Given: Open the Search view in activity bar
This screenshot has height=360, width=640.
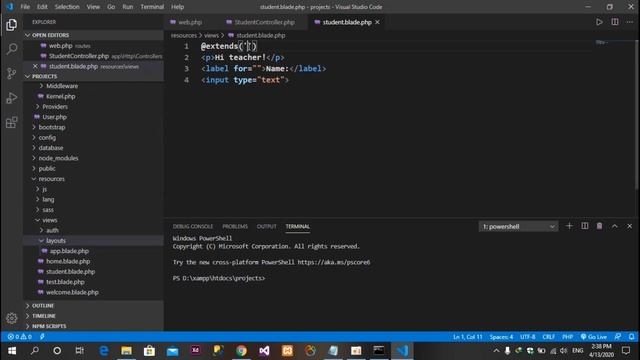Looking at the screenshot, I should pyautogui.click(x=11, y=49).
